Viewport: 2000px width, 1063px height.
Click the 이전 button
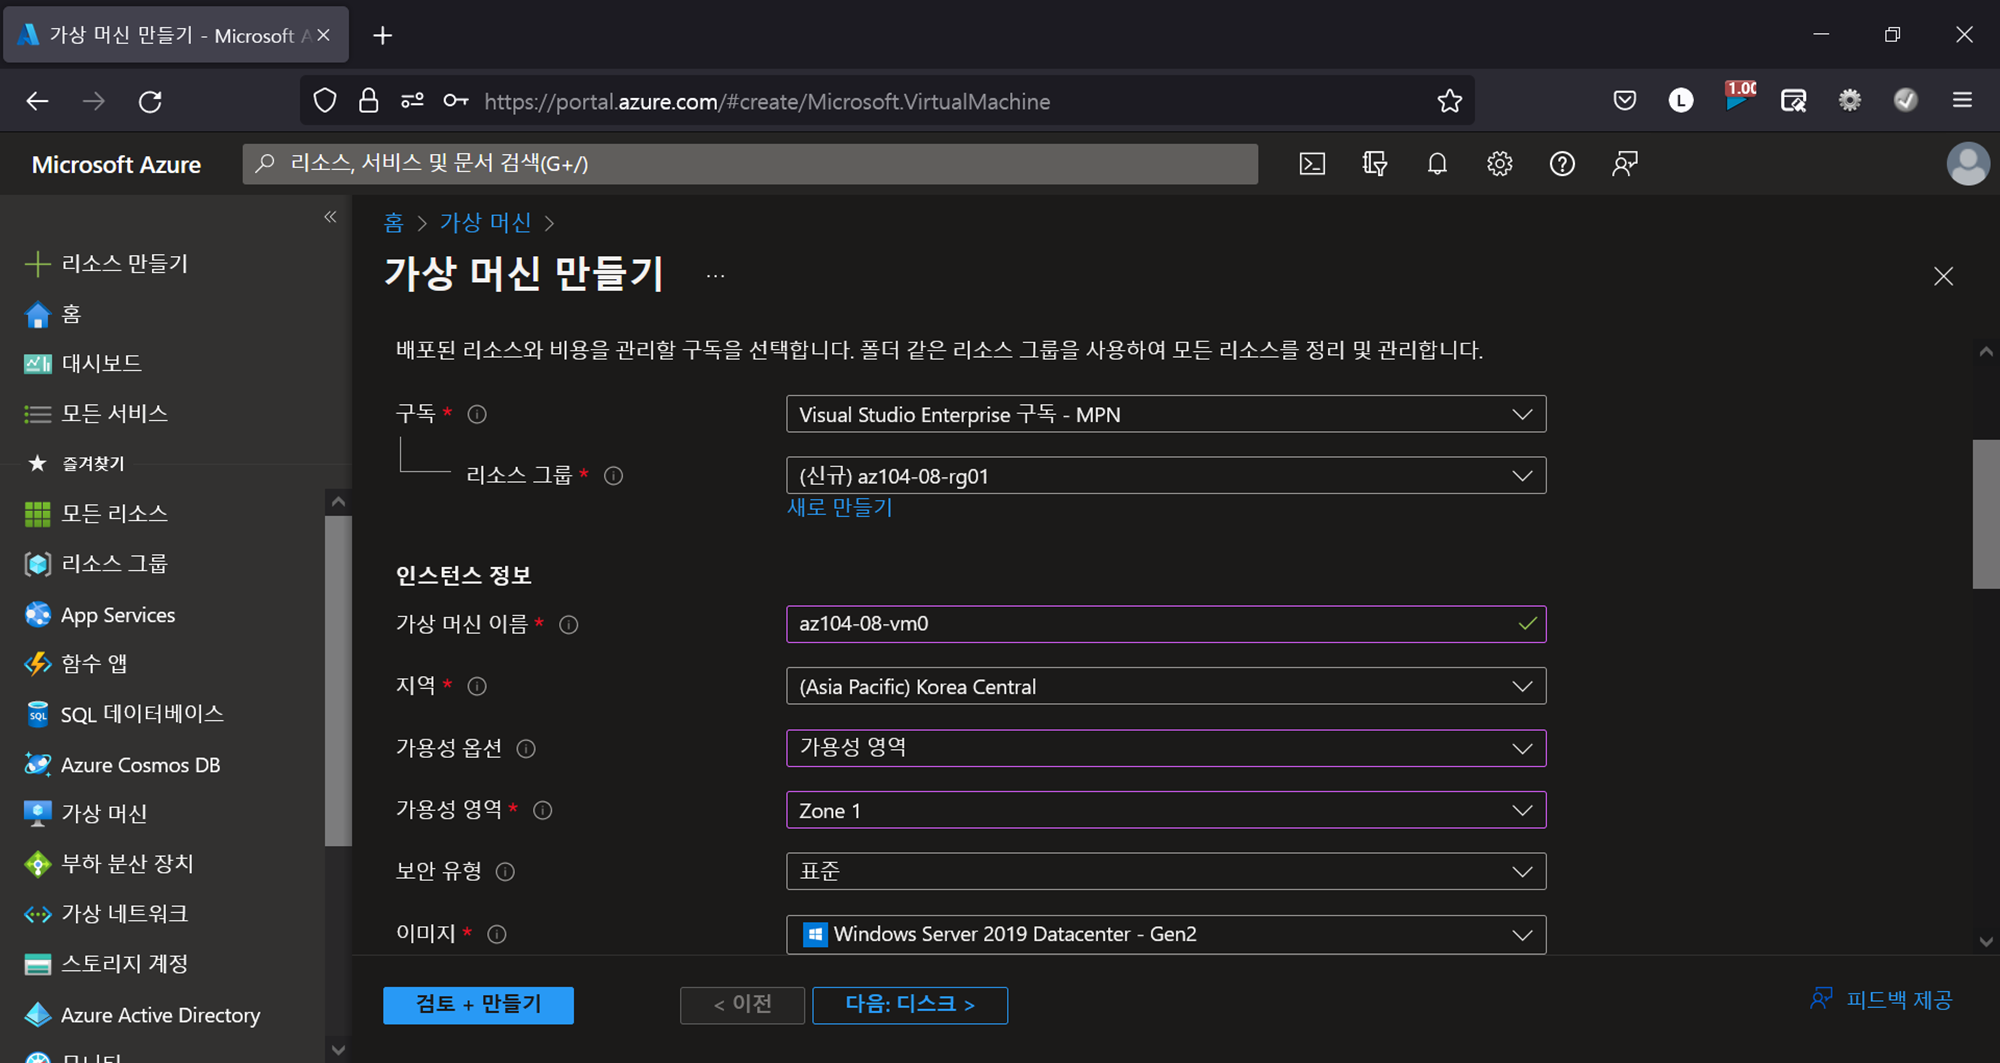pos(742,1005)
